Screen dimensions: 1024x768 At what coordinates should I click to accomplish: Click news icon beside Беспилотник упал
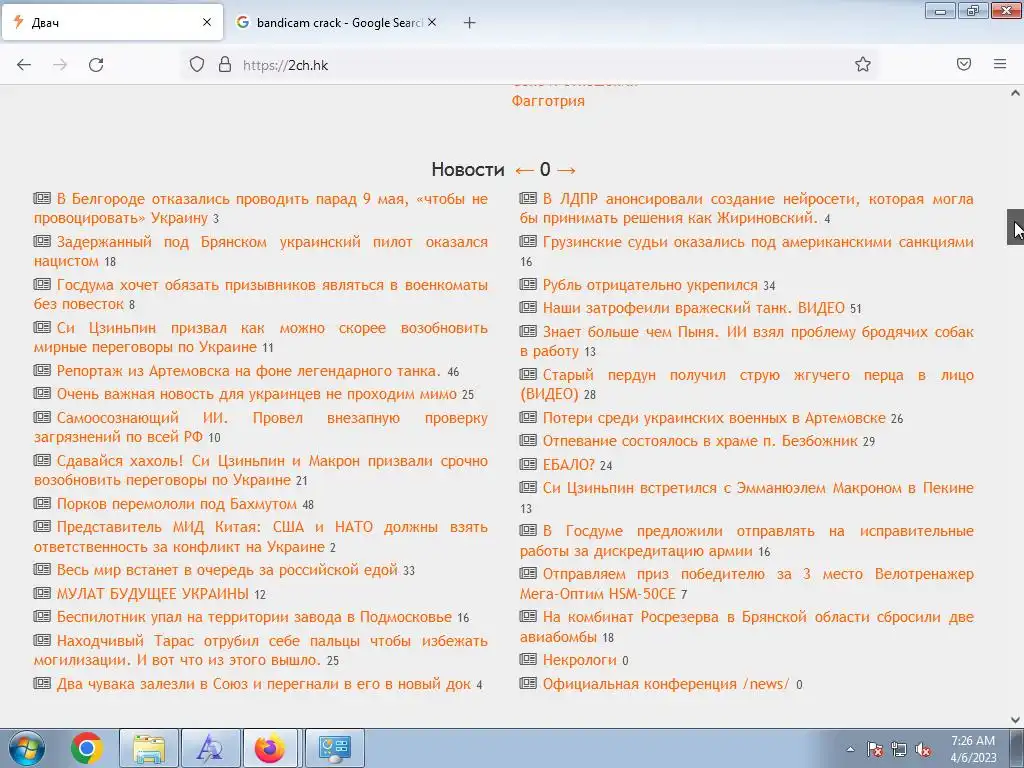pyautogui.click(x=42, y=616)
